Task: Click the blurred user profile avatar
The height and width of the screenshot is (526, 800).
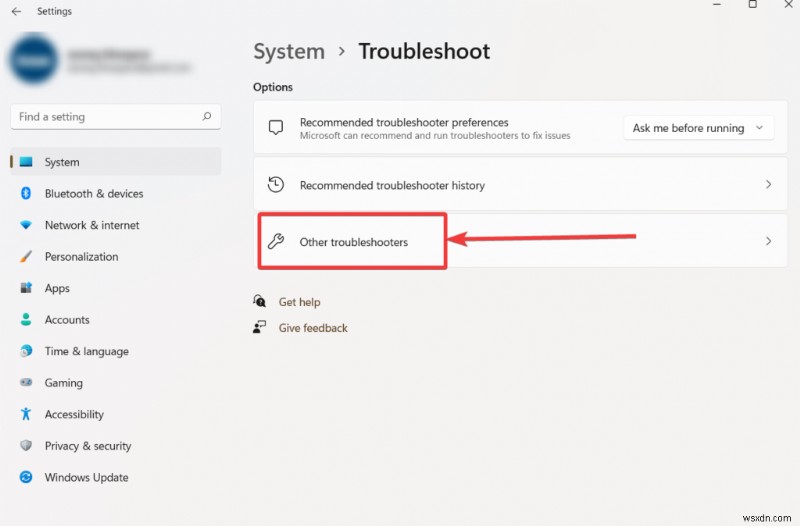Action: [x=33, y=60]
